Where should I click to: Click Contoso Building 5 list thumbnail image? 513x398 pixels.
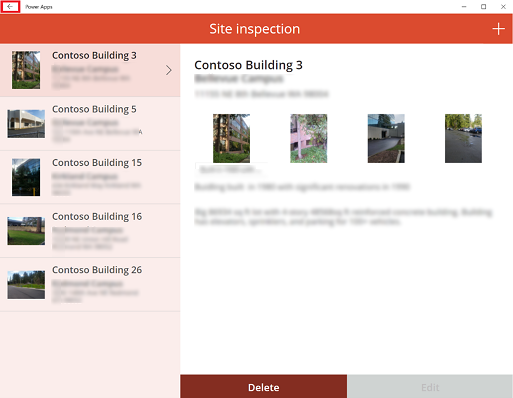coord(26,124)
